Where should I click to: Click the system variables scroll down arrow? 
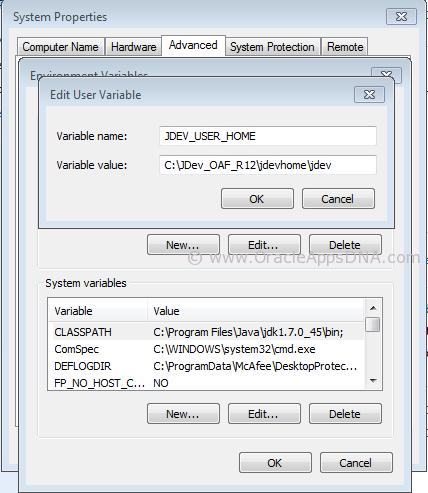pos(373,381)
